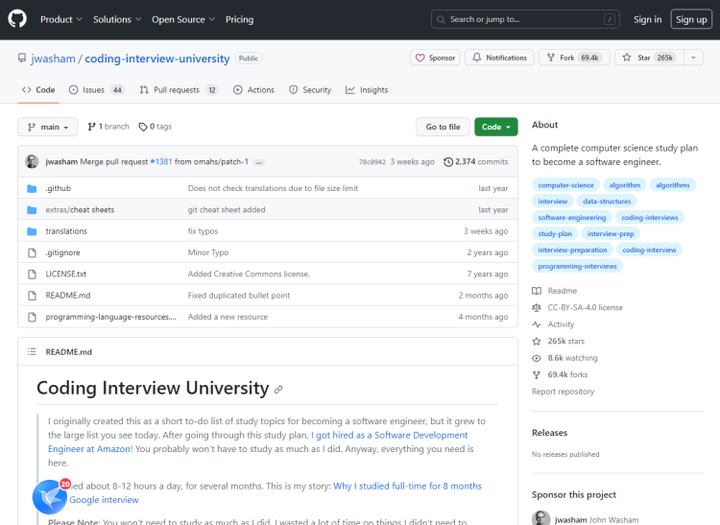This screenshot has width=720, height=525.
Task: Click the heart Sponsor icon
Action: pos(420,58)
